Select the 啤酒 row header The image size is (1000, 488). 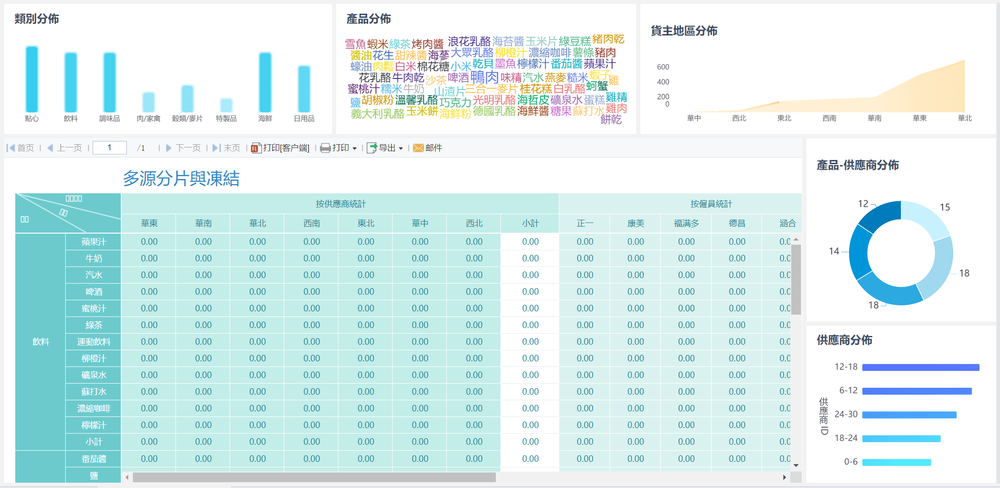click(93, 292)
